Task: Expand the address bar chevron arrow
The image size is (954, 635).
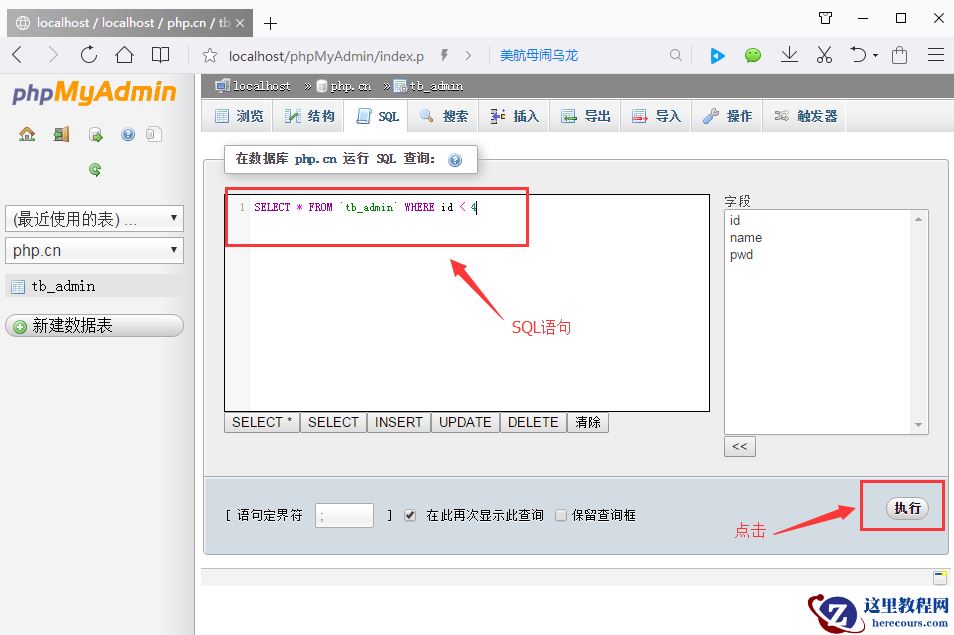Action: (468, 55)
